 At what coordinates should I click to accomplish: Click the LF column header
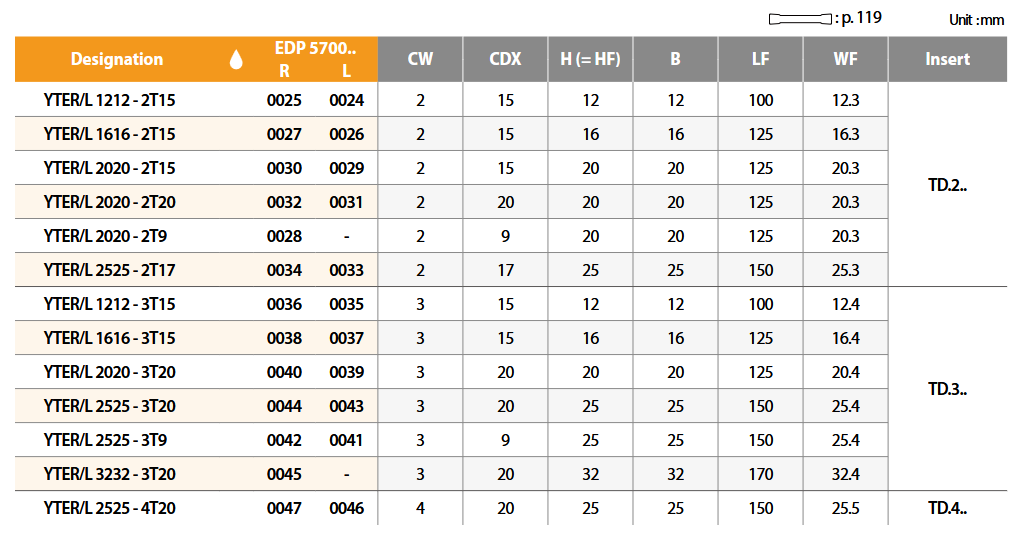[x=760, y=59]
